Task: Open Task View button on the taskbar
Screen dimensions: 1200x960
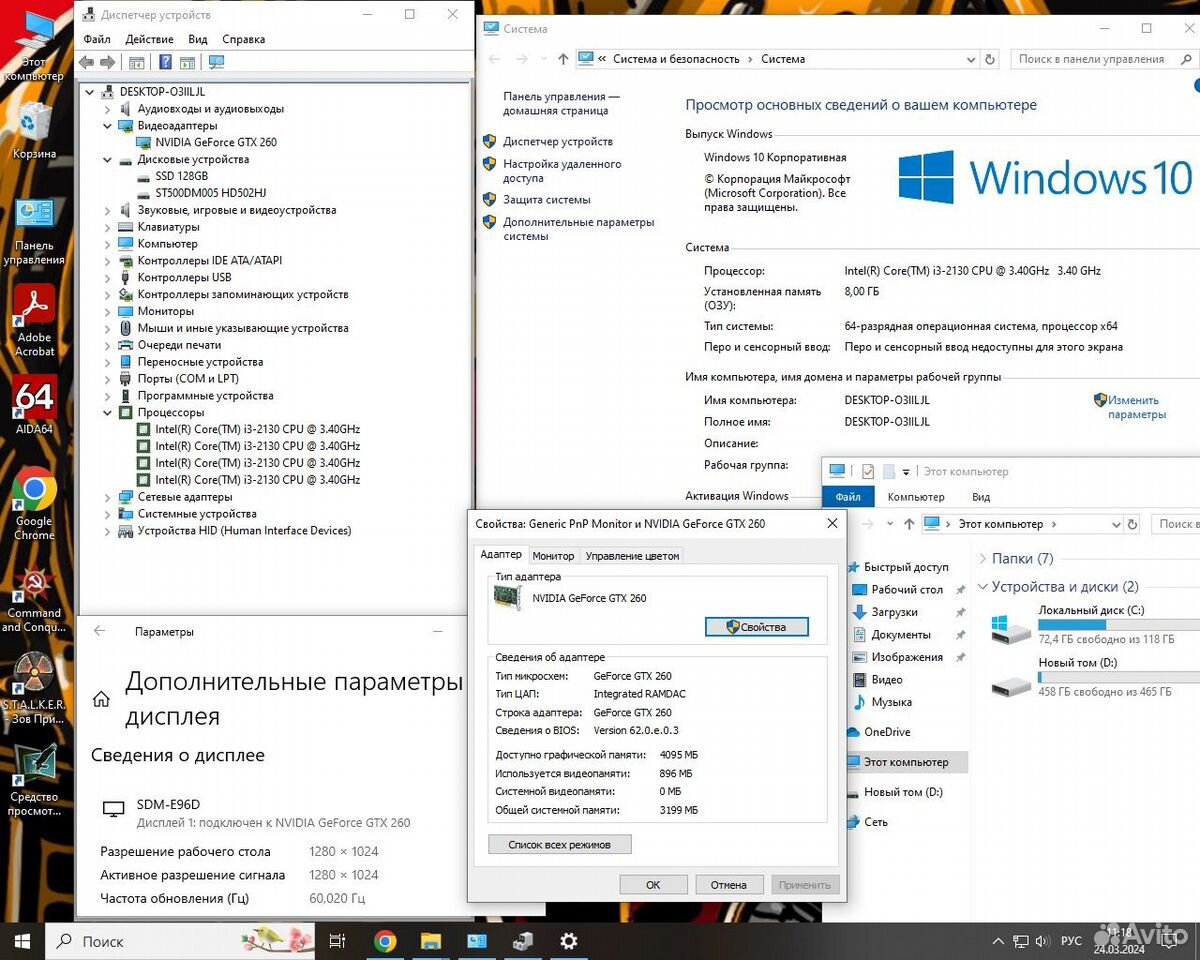Action: click(338, 941)
